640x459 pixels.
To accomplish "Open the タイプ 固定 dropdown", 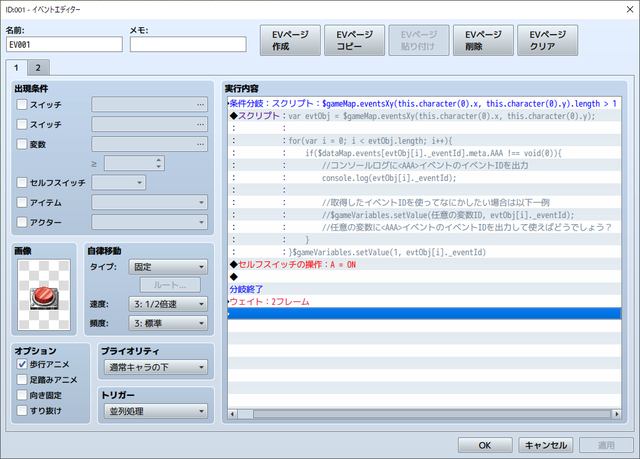I will coord(168,267).
